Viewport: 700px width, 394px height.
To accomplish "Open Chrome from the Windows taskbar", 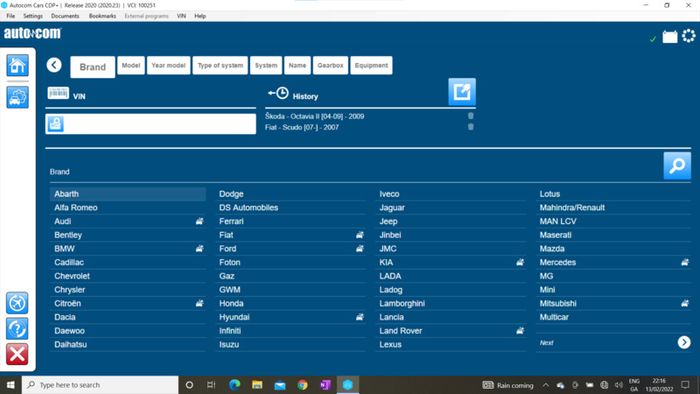I will pos(302,385).
